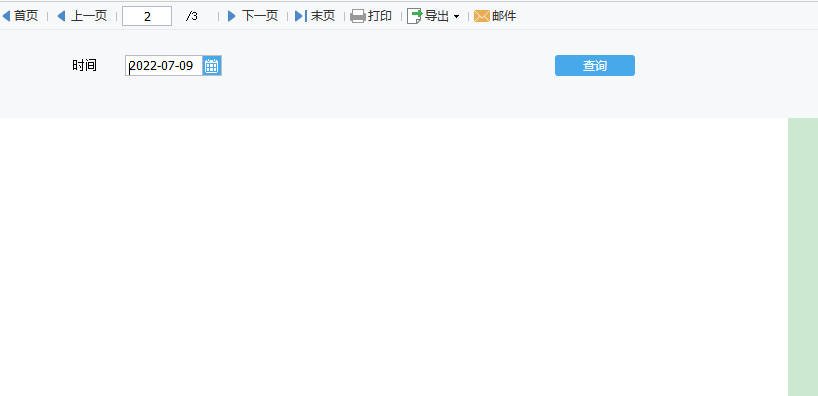The height and width of the screenshot is (396, 818).
Task: Go to next page (下一页)
Action: [253, 16]
